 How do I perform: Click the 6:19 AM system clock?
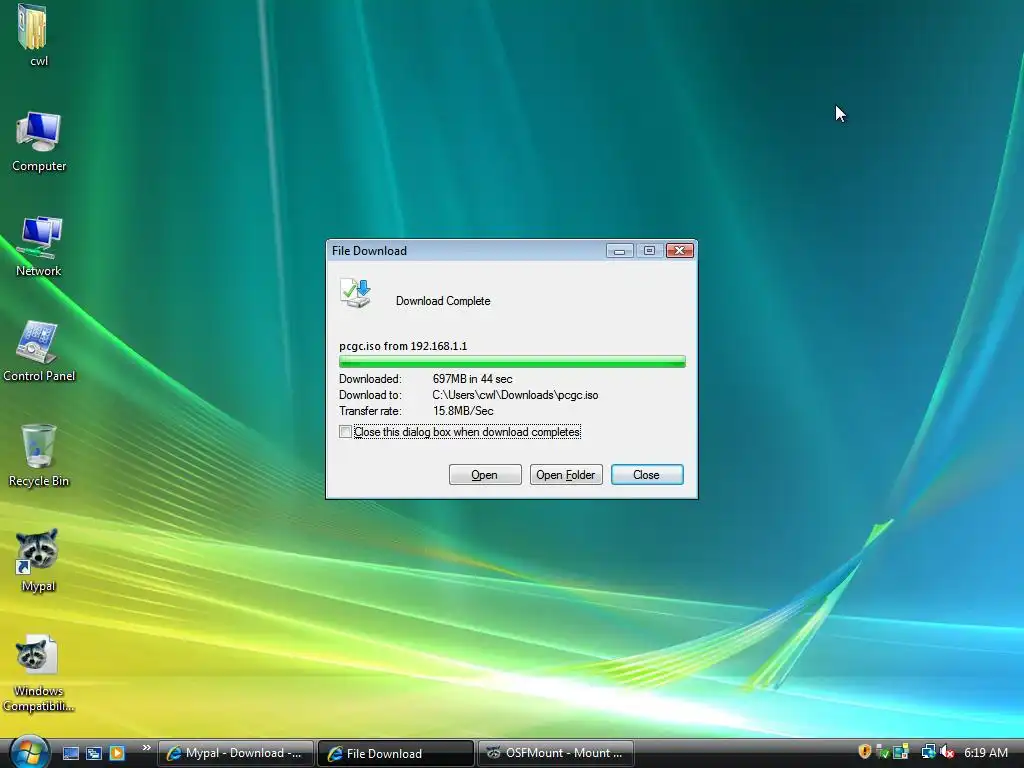985,753
